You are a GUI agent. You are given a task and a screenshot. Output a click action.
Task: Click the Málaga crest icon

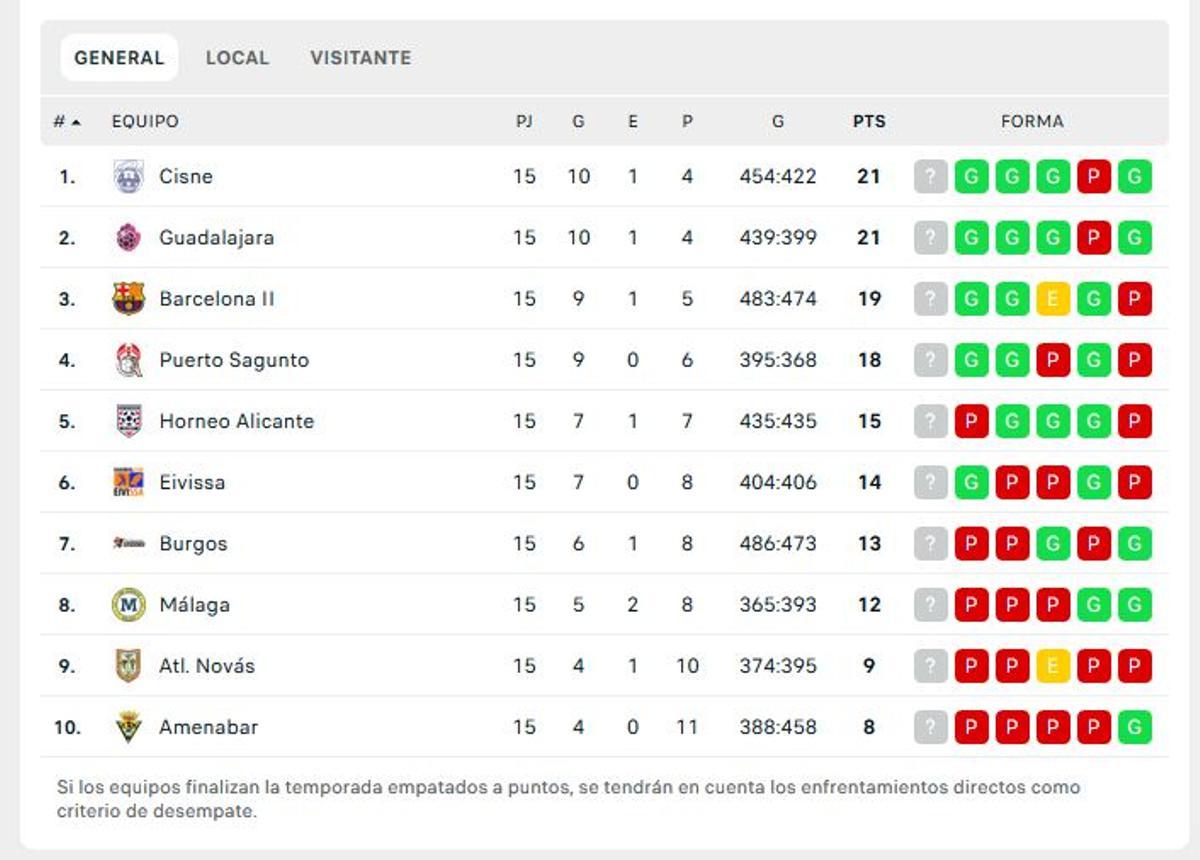[129, 604]
